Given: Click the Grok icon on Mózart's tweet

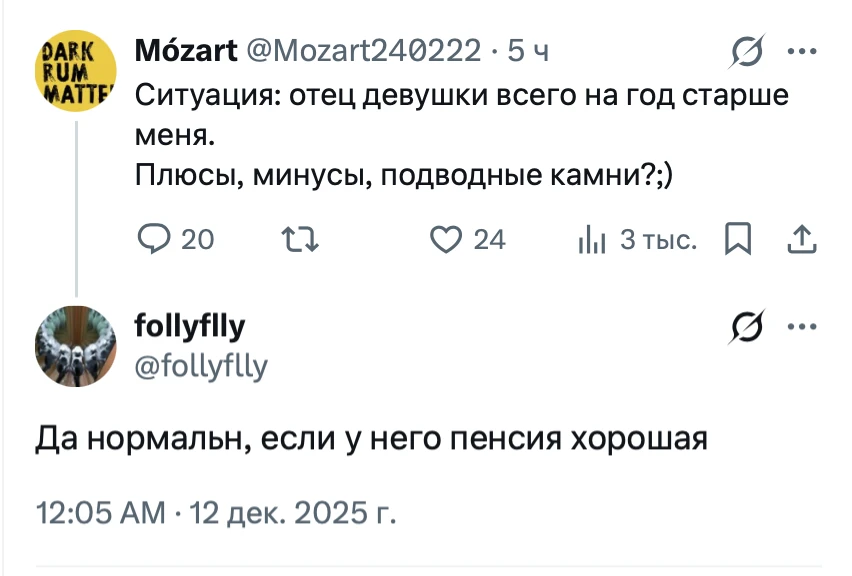Looking at the screenshot, I should point(748,50).
